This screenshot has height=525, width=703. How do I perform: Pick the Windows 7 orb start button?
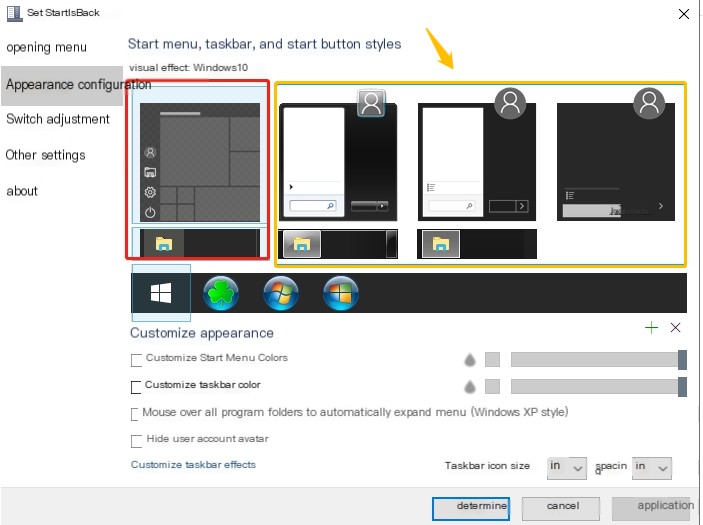pyautogui.click(x=281, y=293)
